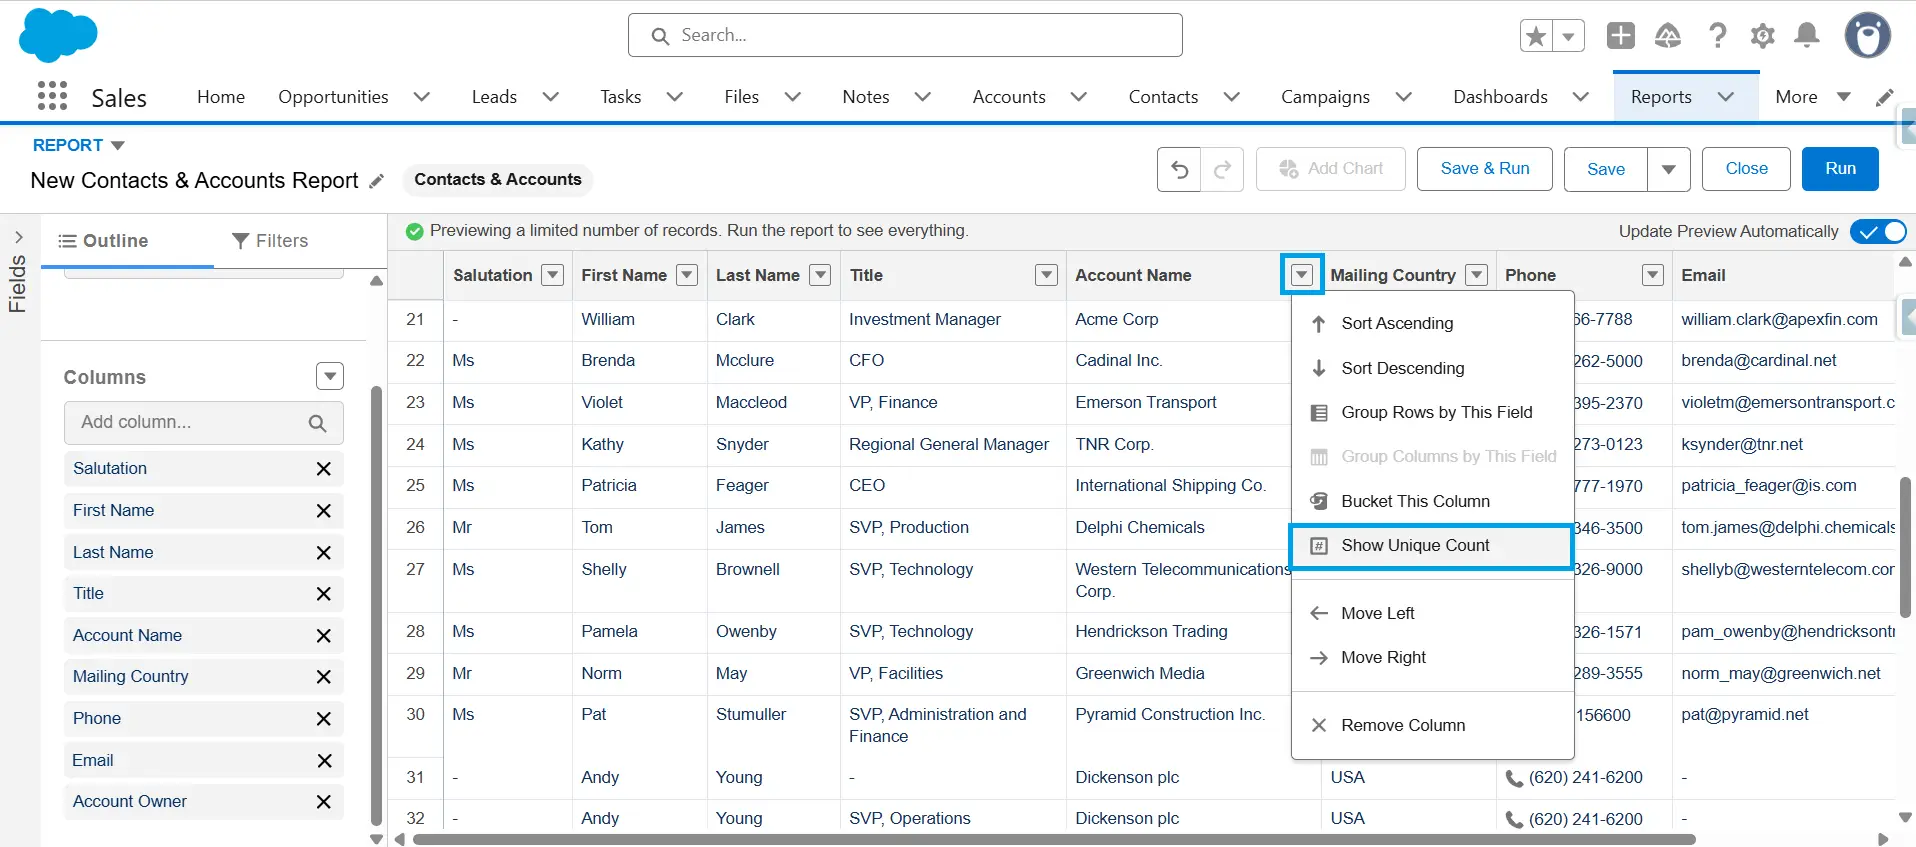Click the Salesforce cloud logo
This screenshot has height=847, width=1916.
[x=58, y=35]
